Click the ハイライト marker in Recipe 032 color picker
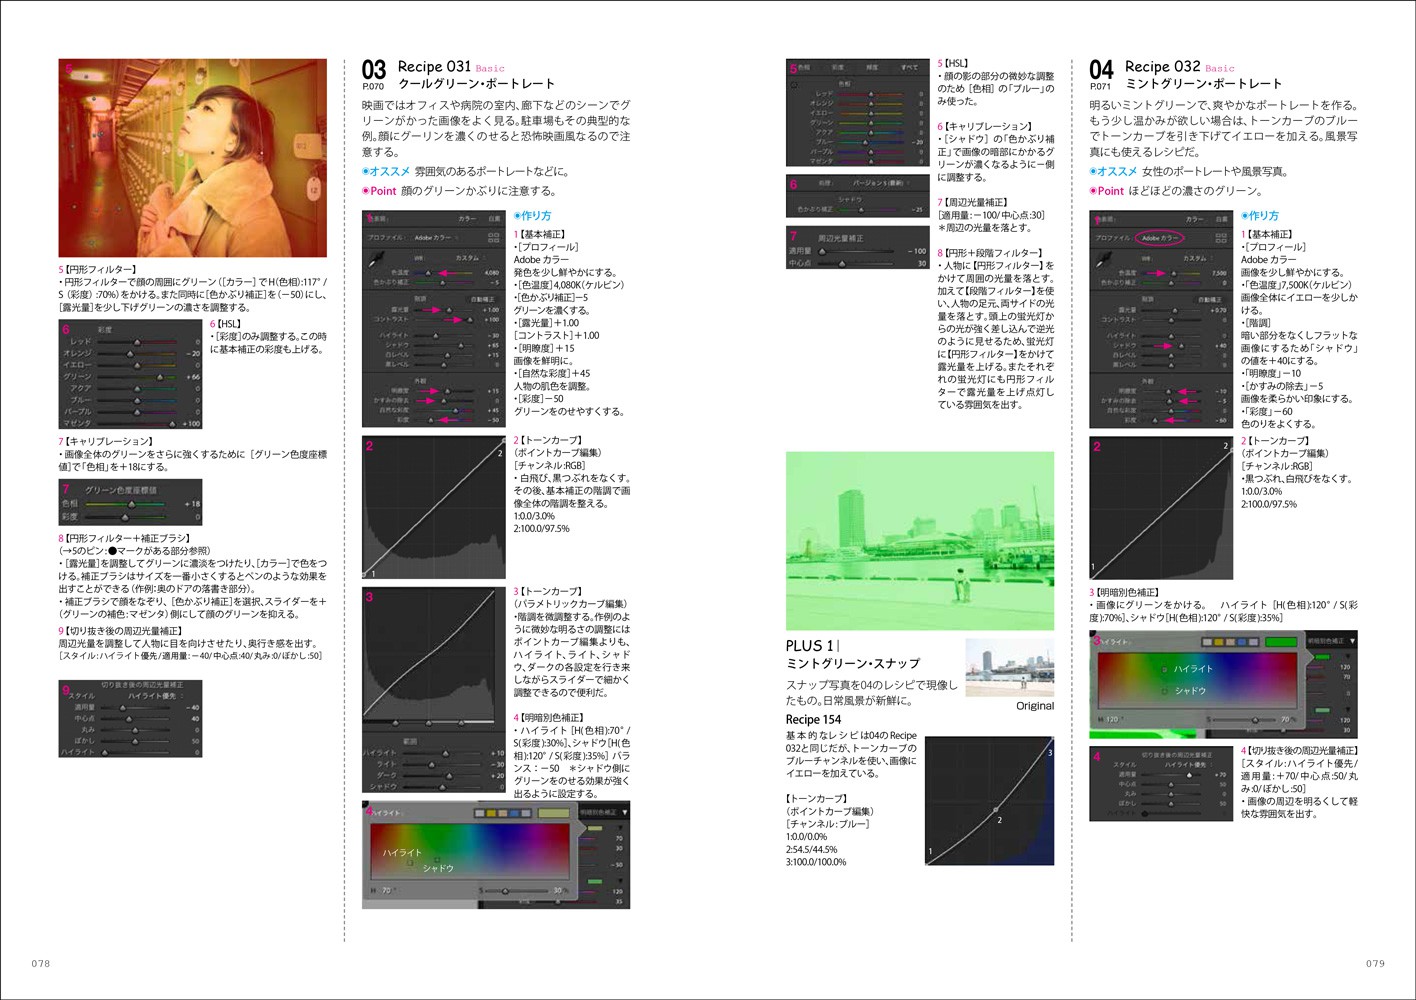 click(1164, 669)
